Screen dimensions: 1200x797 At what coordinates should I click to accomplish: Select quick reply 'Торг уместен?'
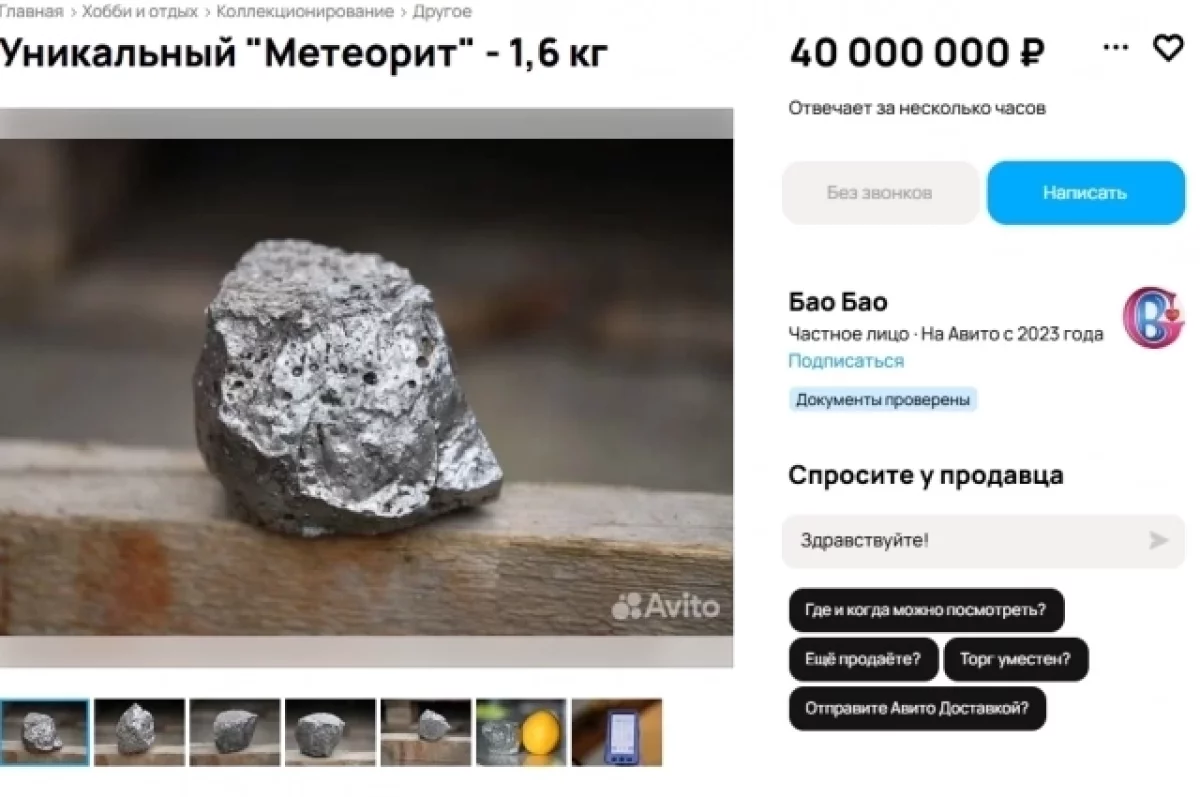1016,660
